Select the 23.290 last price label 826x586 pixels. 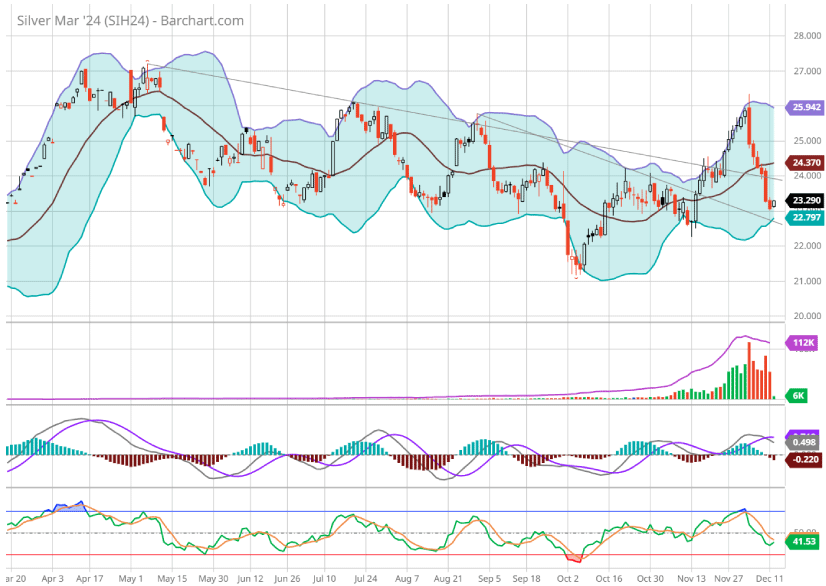(805, 202)
